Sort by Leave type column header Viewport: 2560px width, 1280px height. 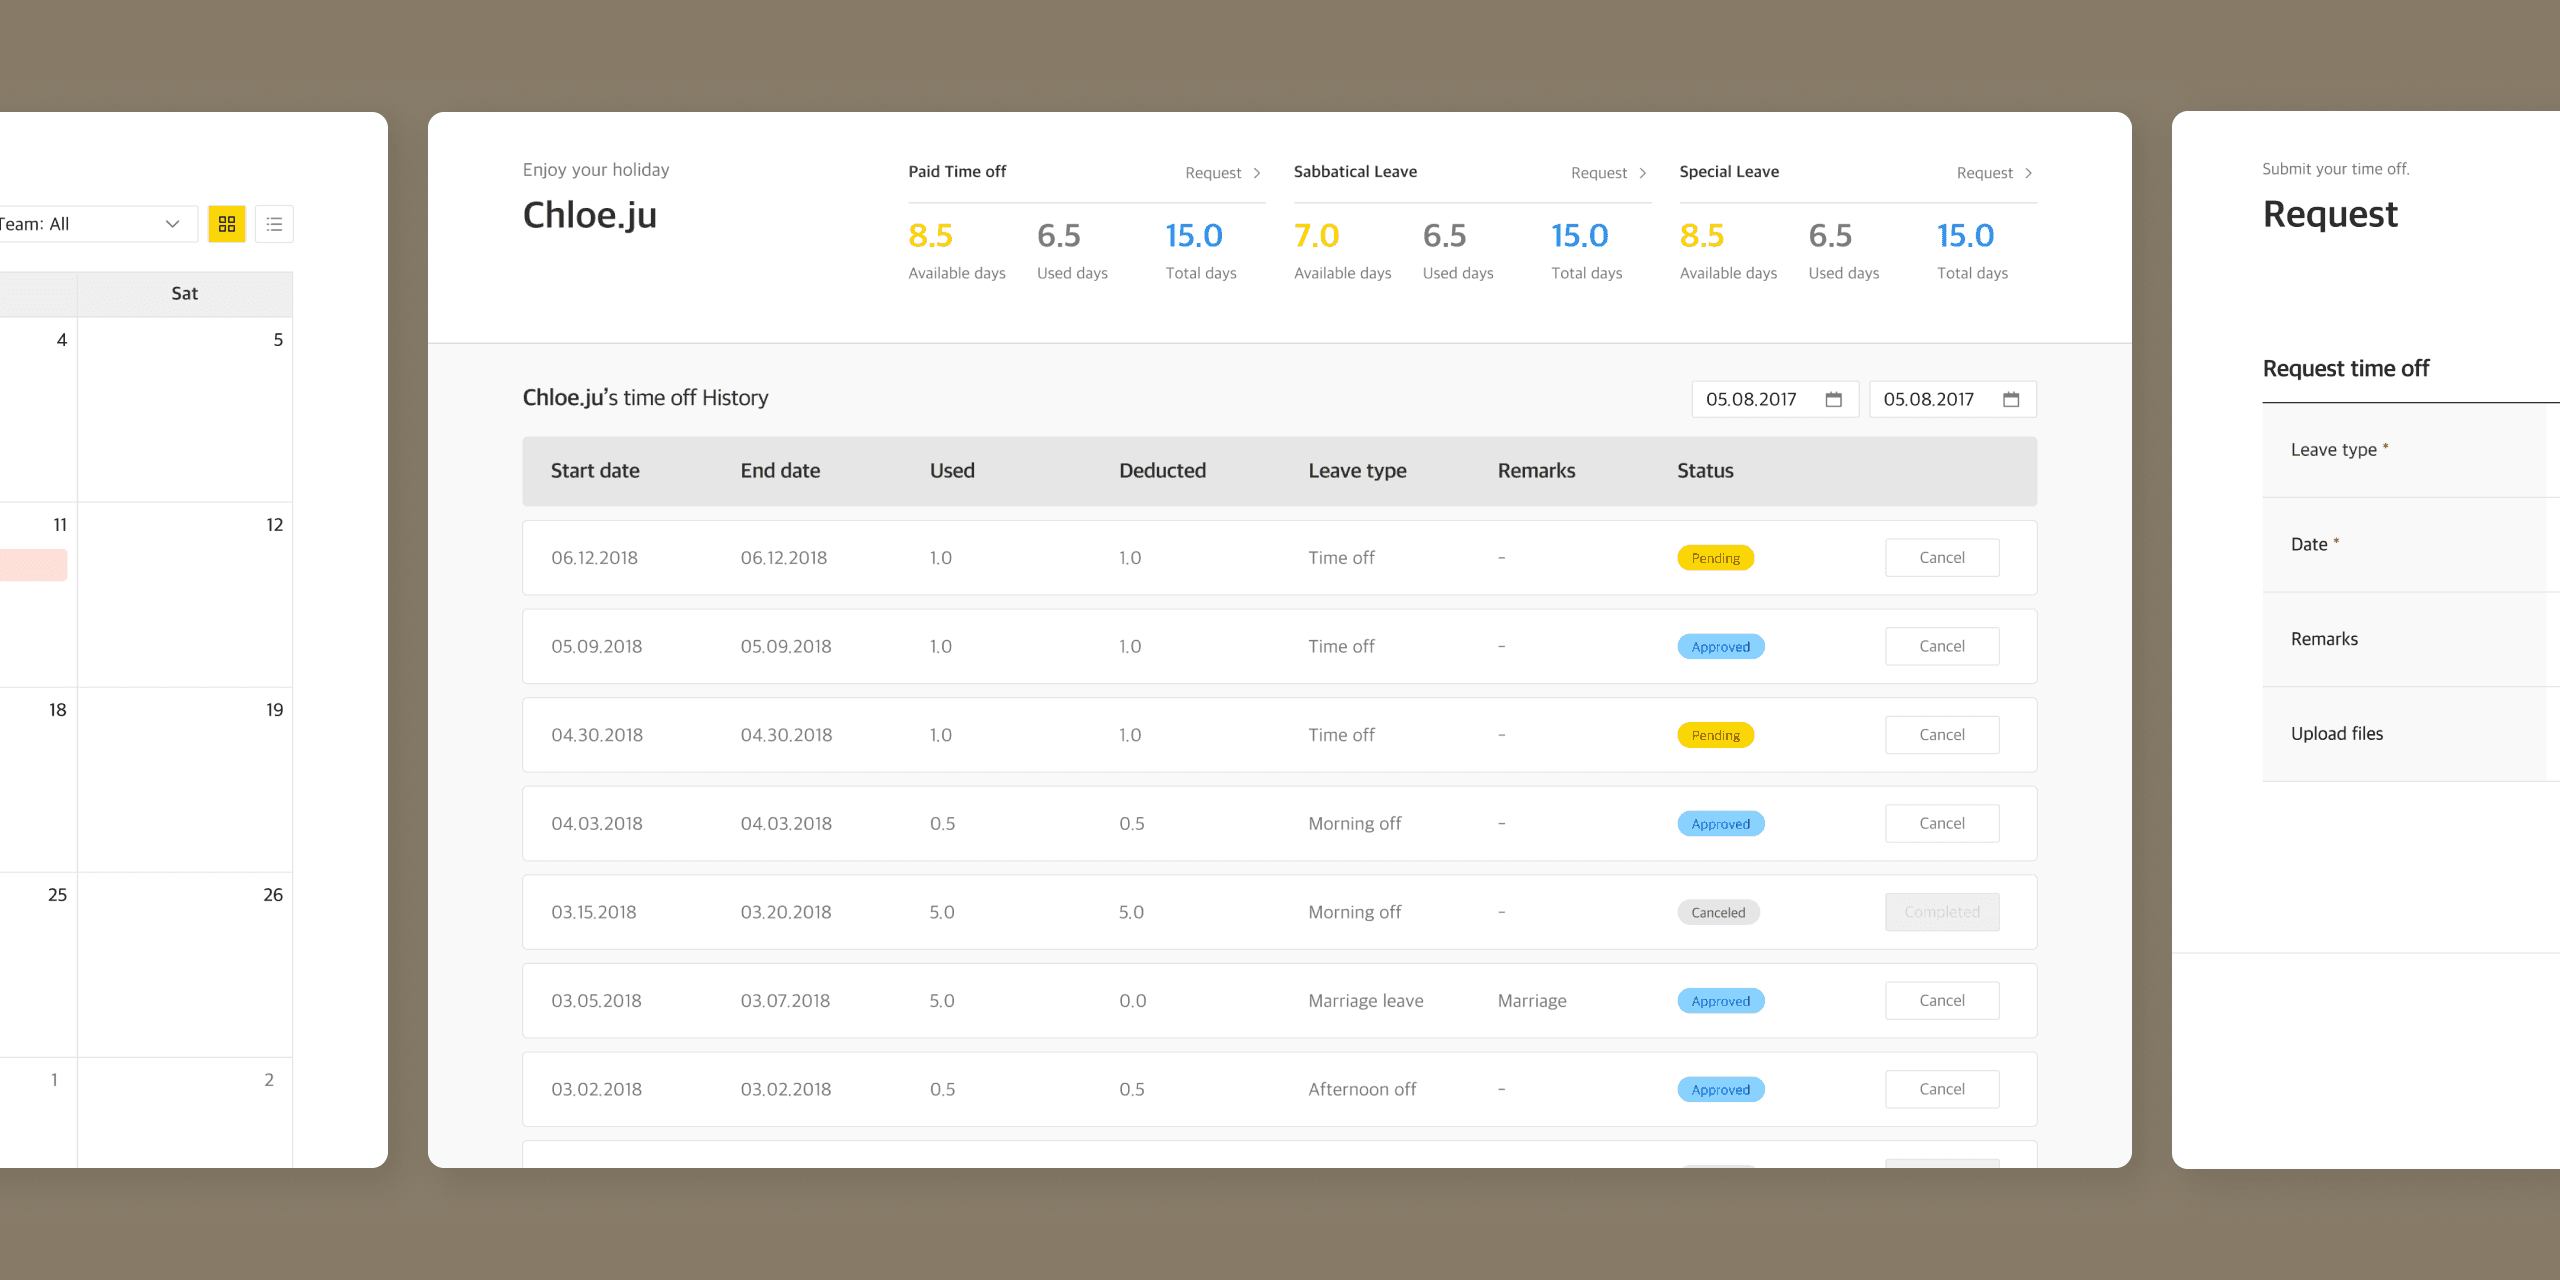click(x=1357, y=471)
